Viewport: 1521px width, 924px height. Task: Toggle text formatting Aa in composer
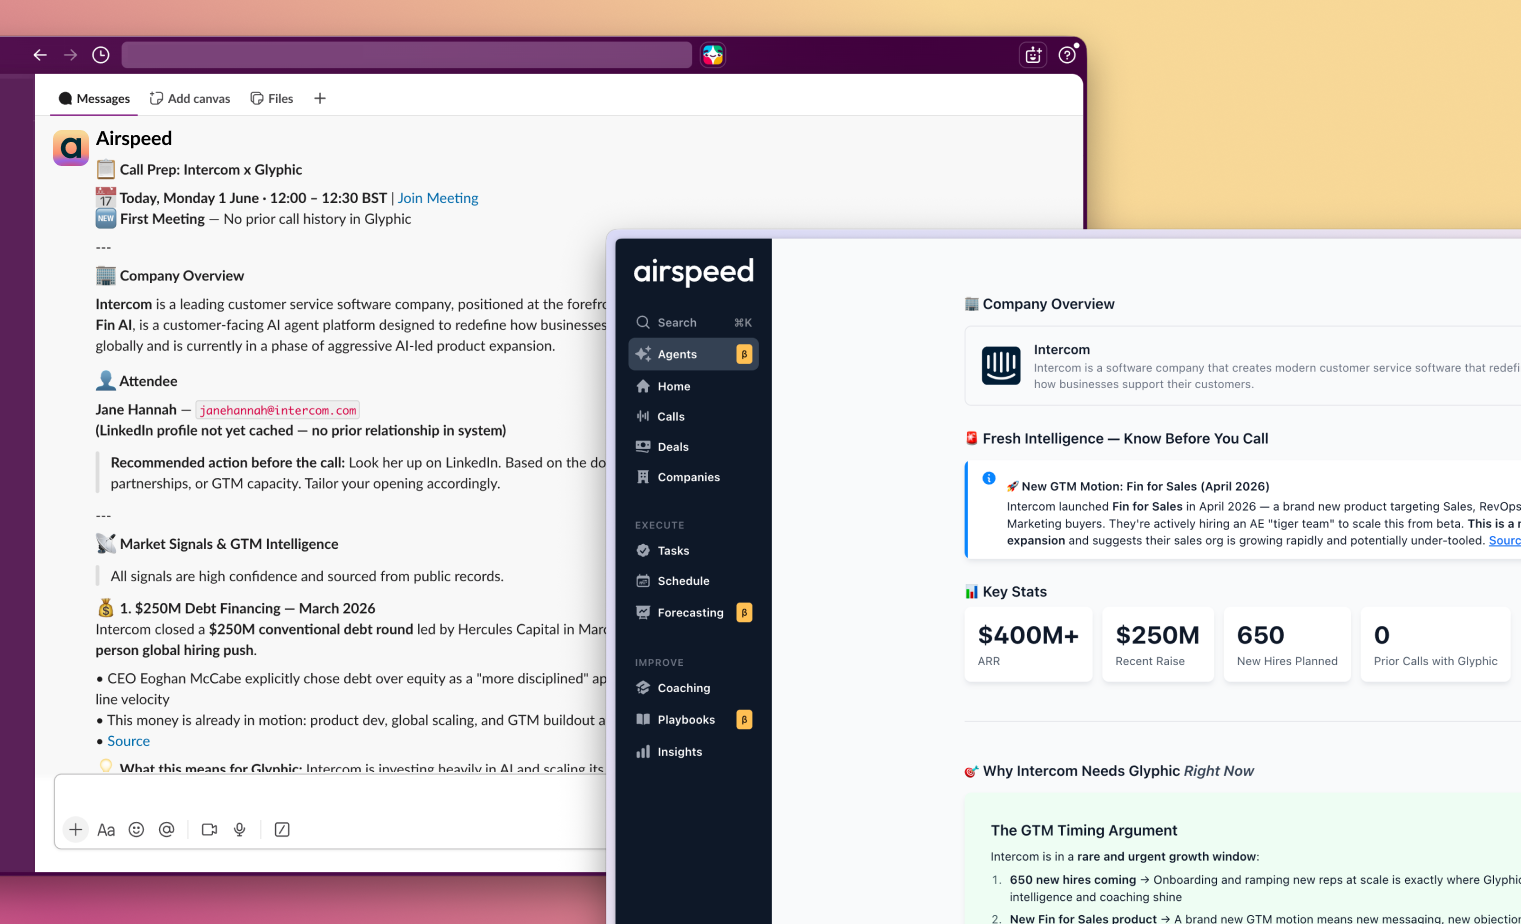tap(106, 829)
